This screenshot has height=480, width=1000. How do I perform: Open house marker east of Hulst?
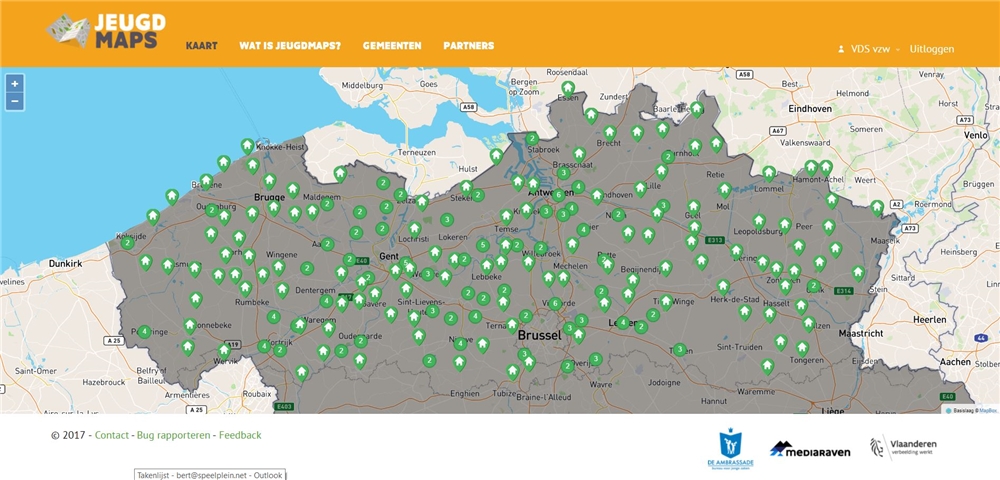pos(496,156)
